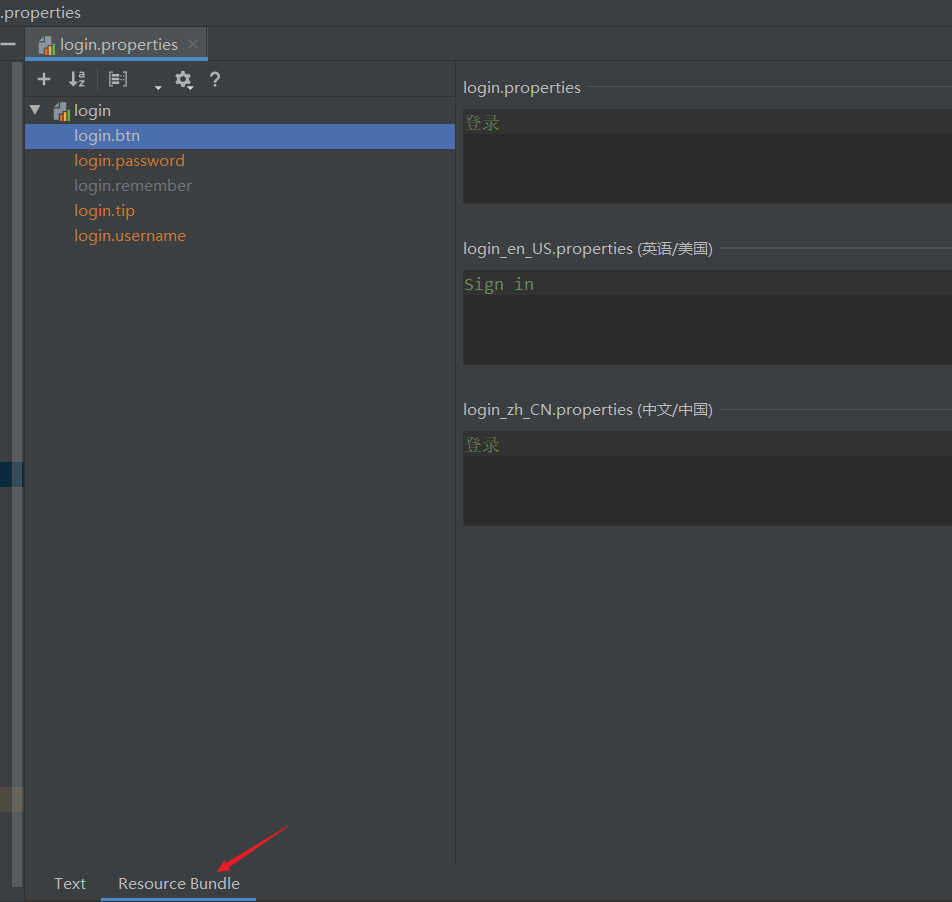Collapse the login tree node

[35, 110]
